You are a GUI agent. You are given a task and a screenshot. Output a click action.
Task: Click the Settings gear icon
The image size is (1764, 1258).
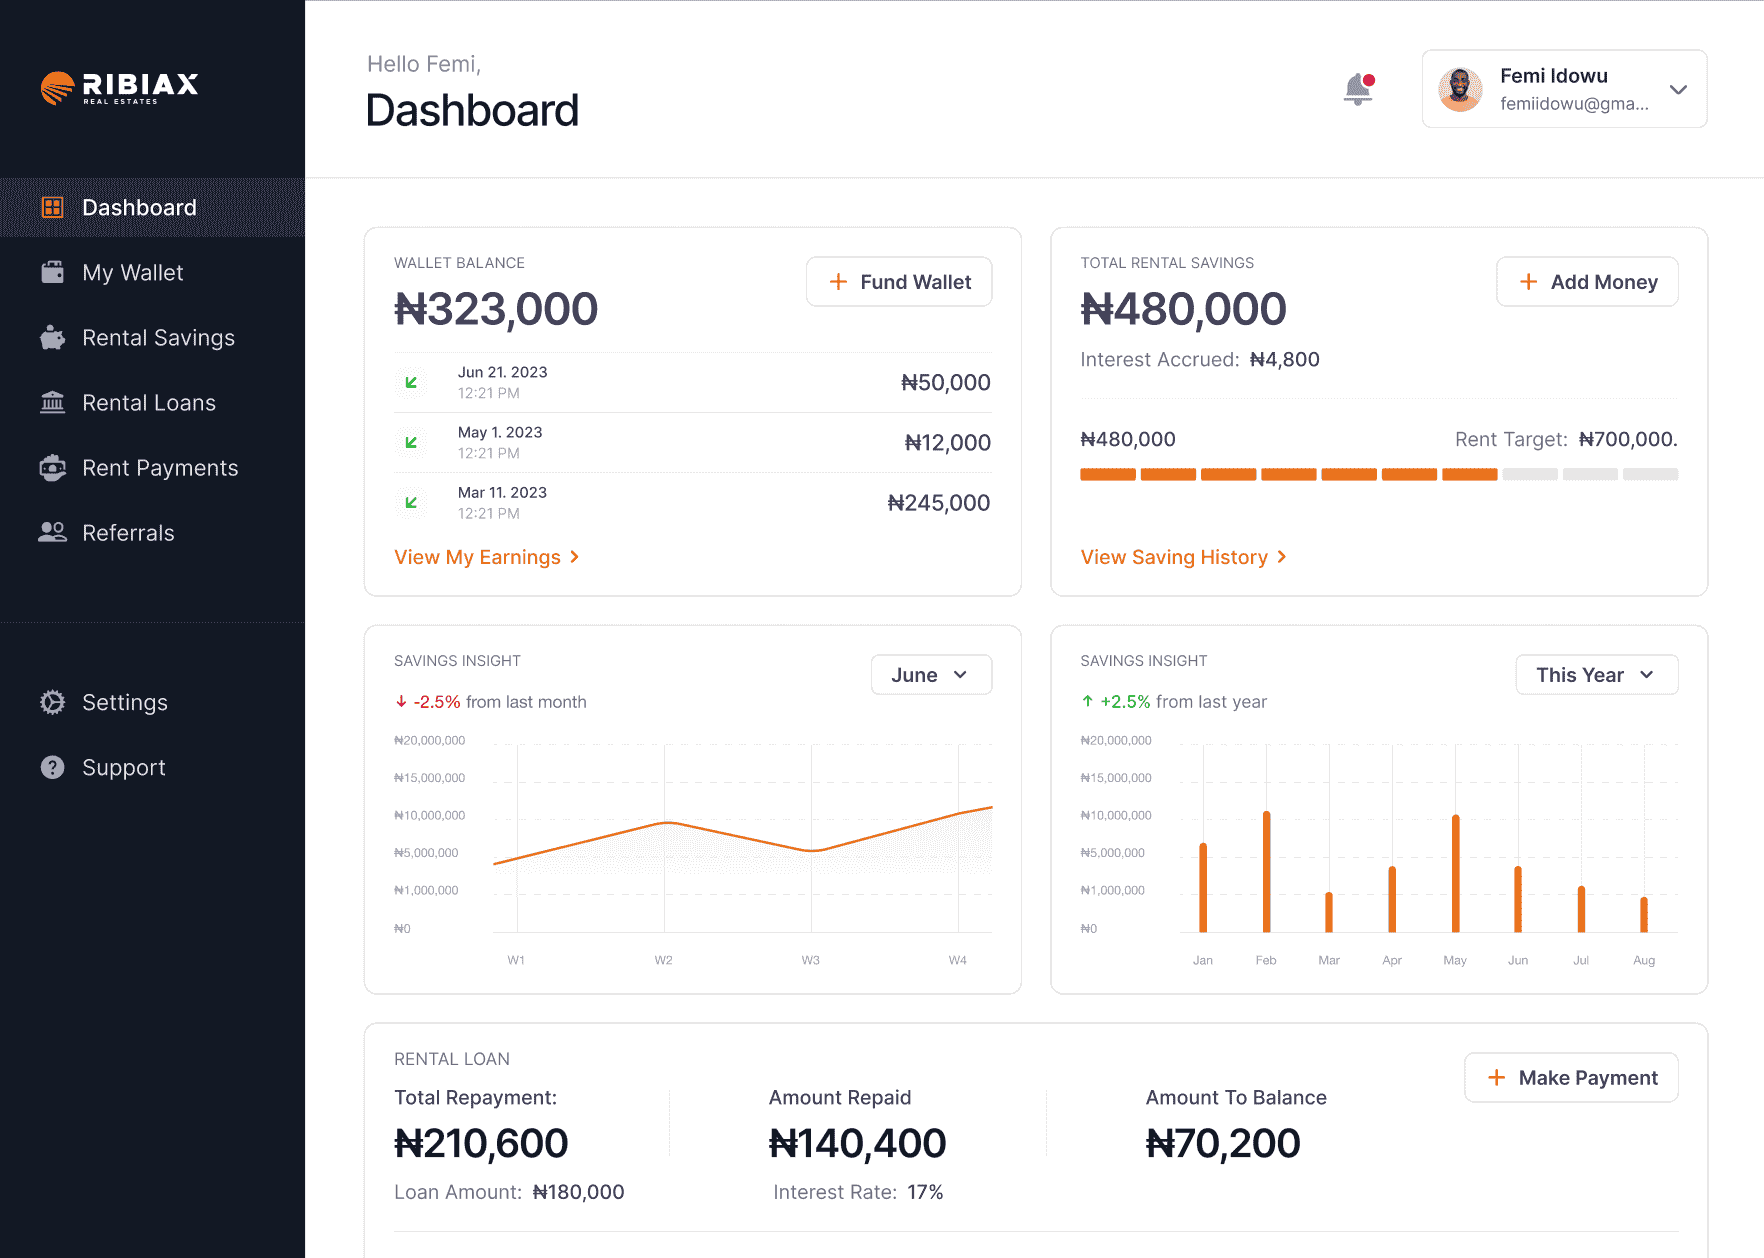[53, 702]
